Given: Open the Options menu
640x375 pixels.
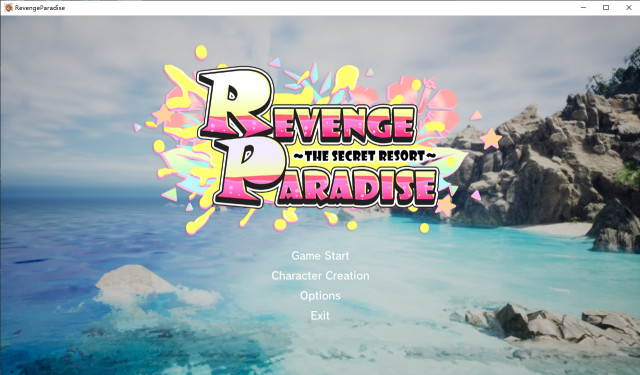Looking at the screenshot, I should coord(320,296).
